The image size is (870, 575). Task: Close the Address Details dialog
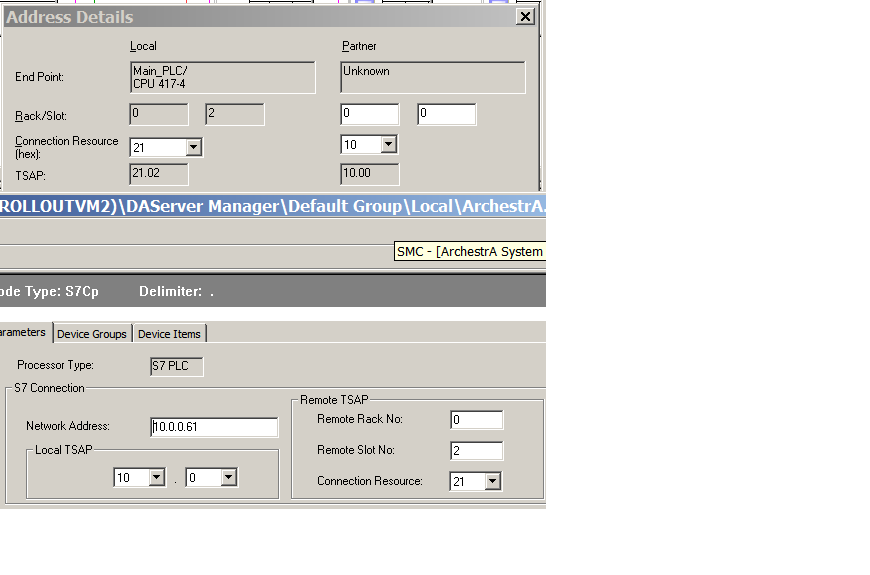click(x=525, y=16)
